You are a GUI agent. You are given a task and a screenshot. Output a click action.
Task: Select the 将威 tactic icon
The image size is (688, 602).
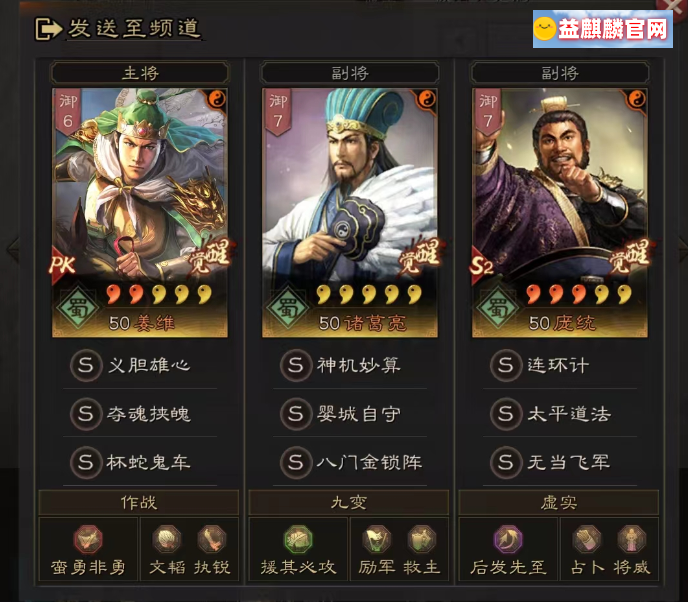click(x=631, y=539)
